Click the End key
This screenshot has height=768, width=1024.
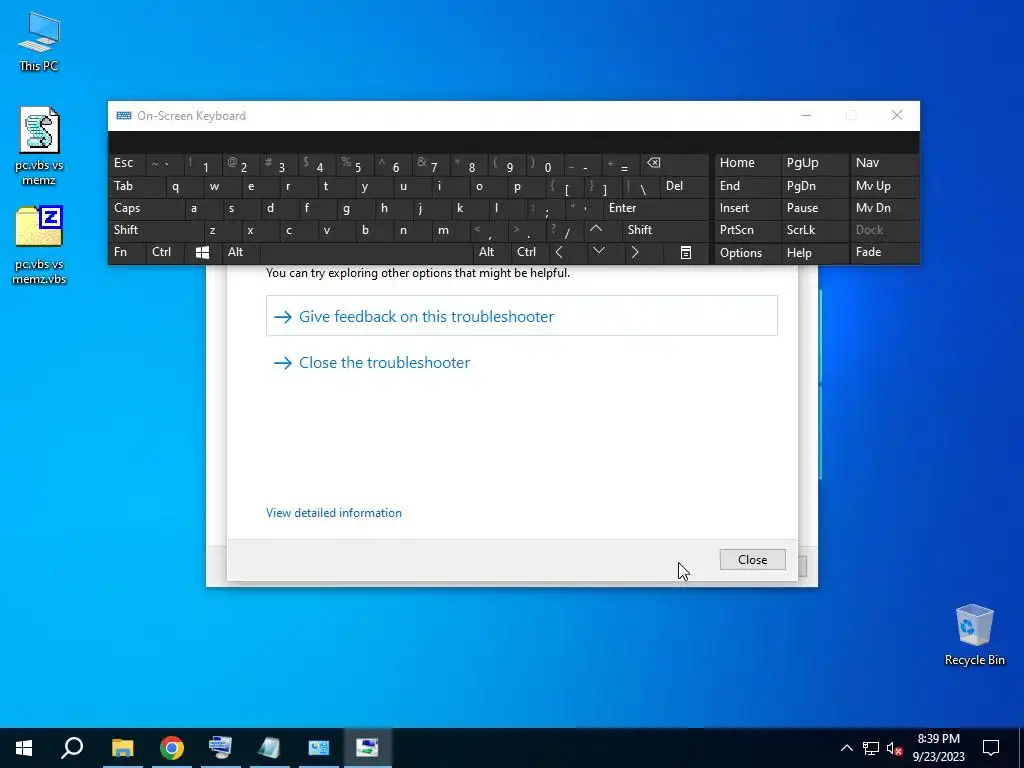[x=746, y=186]
